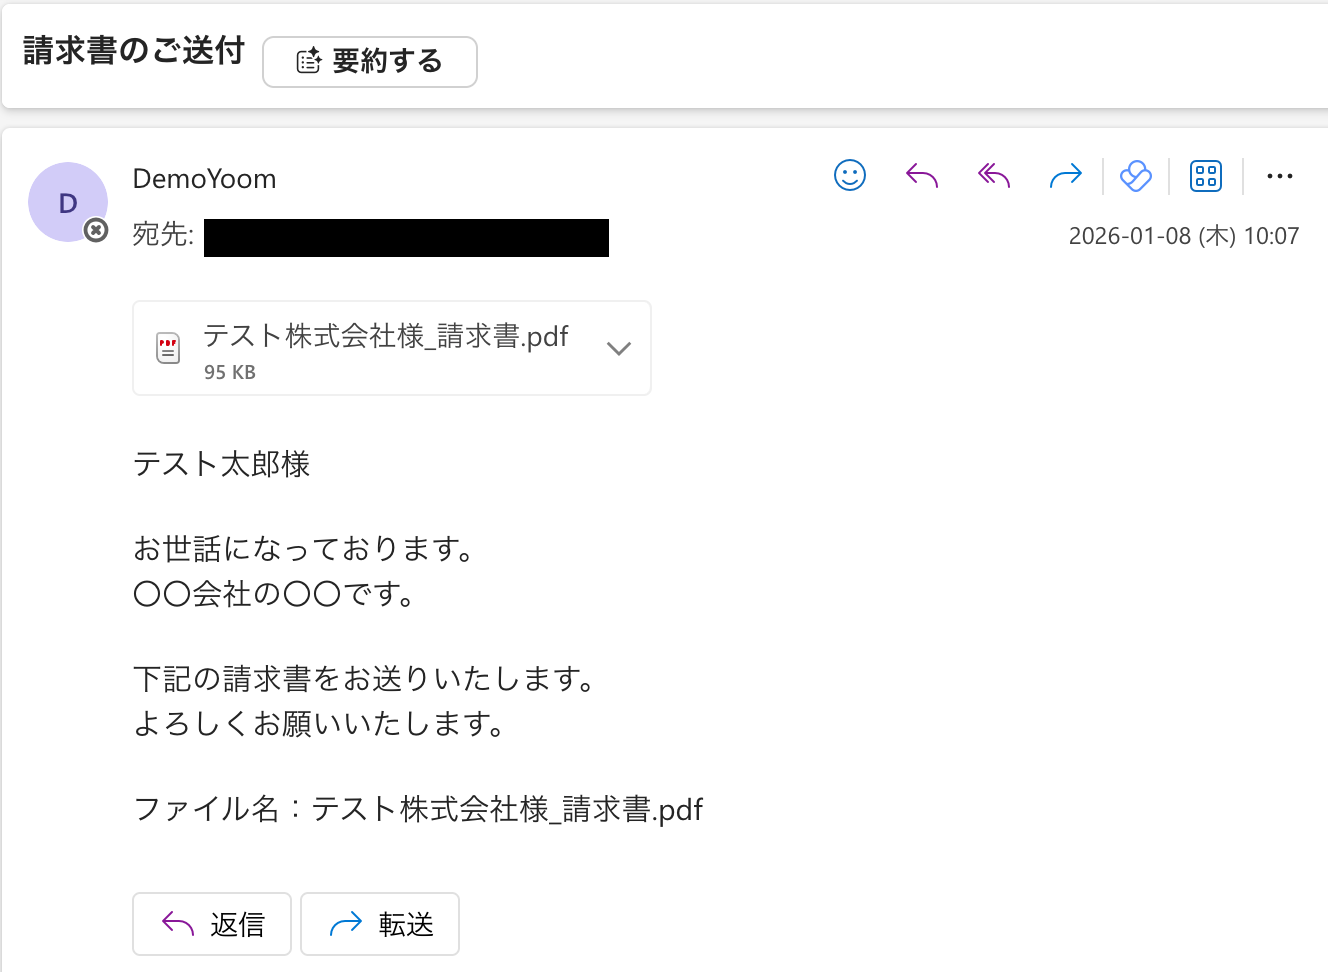Click the forward arrow icon in message toolbar
This screenshot has height=972, width=1328.
tap(1066, 176)
